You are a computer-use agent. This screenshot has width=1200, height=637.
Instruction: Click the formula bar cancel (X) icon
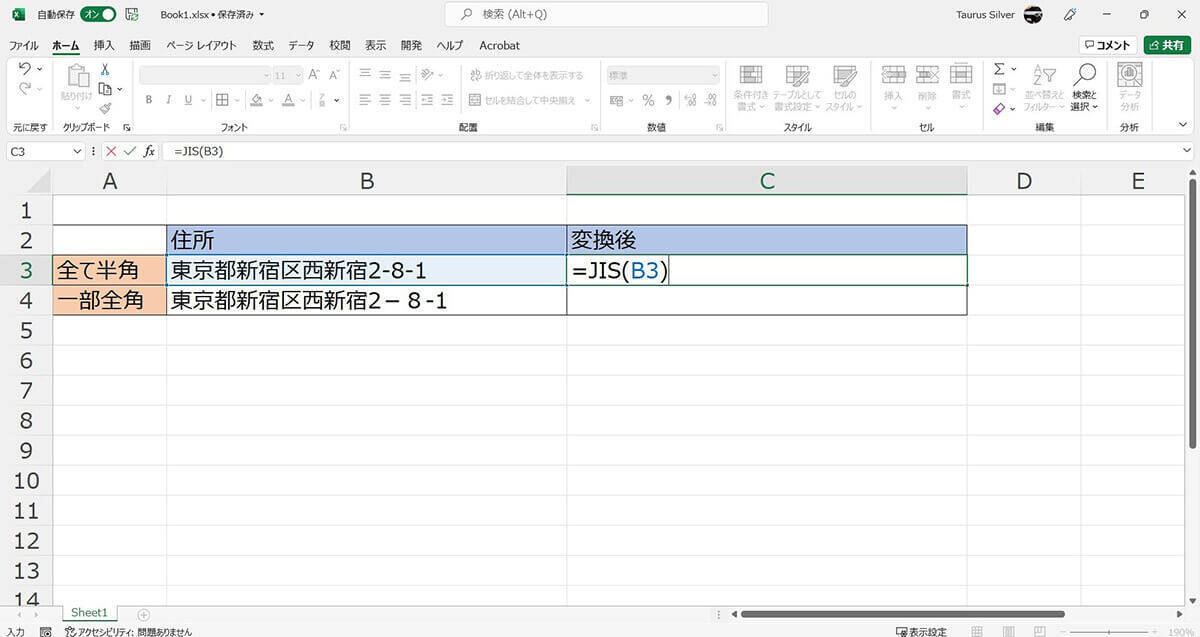(x=111, y=151)
